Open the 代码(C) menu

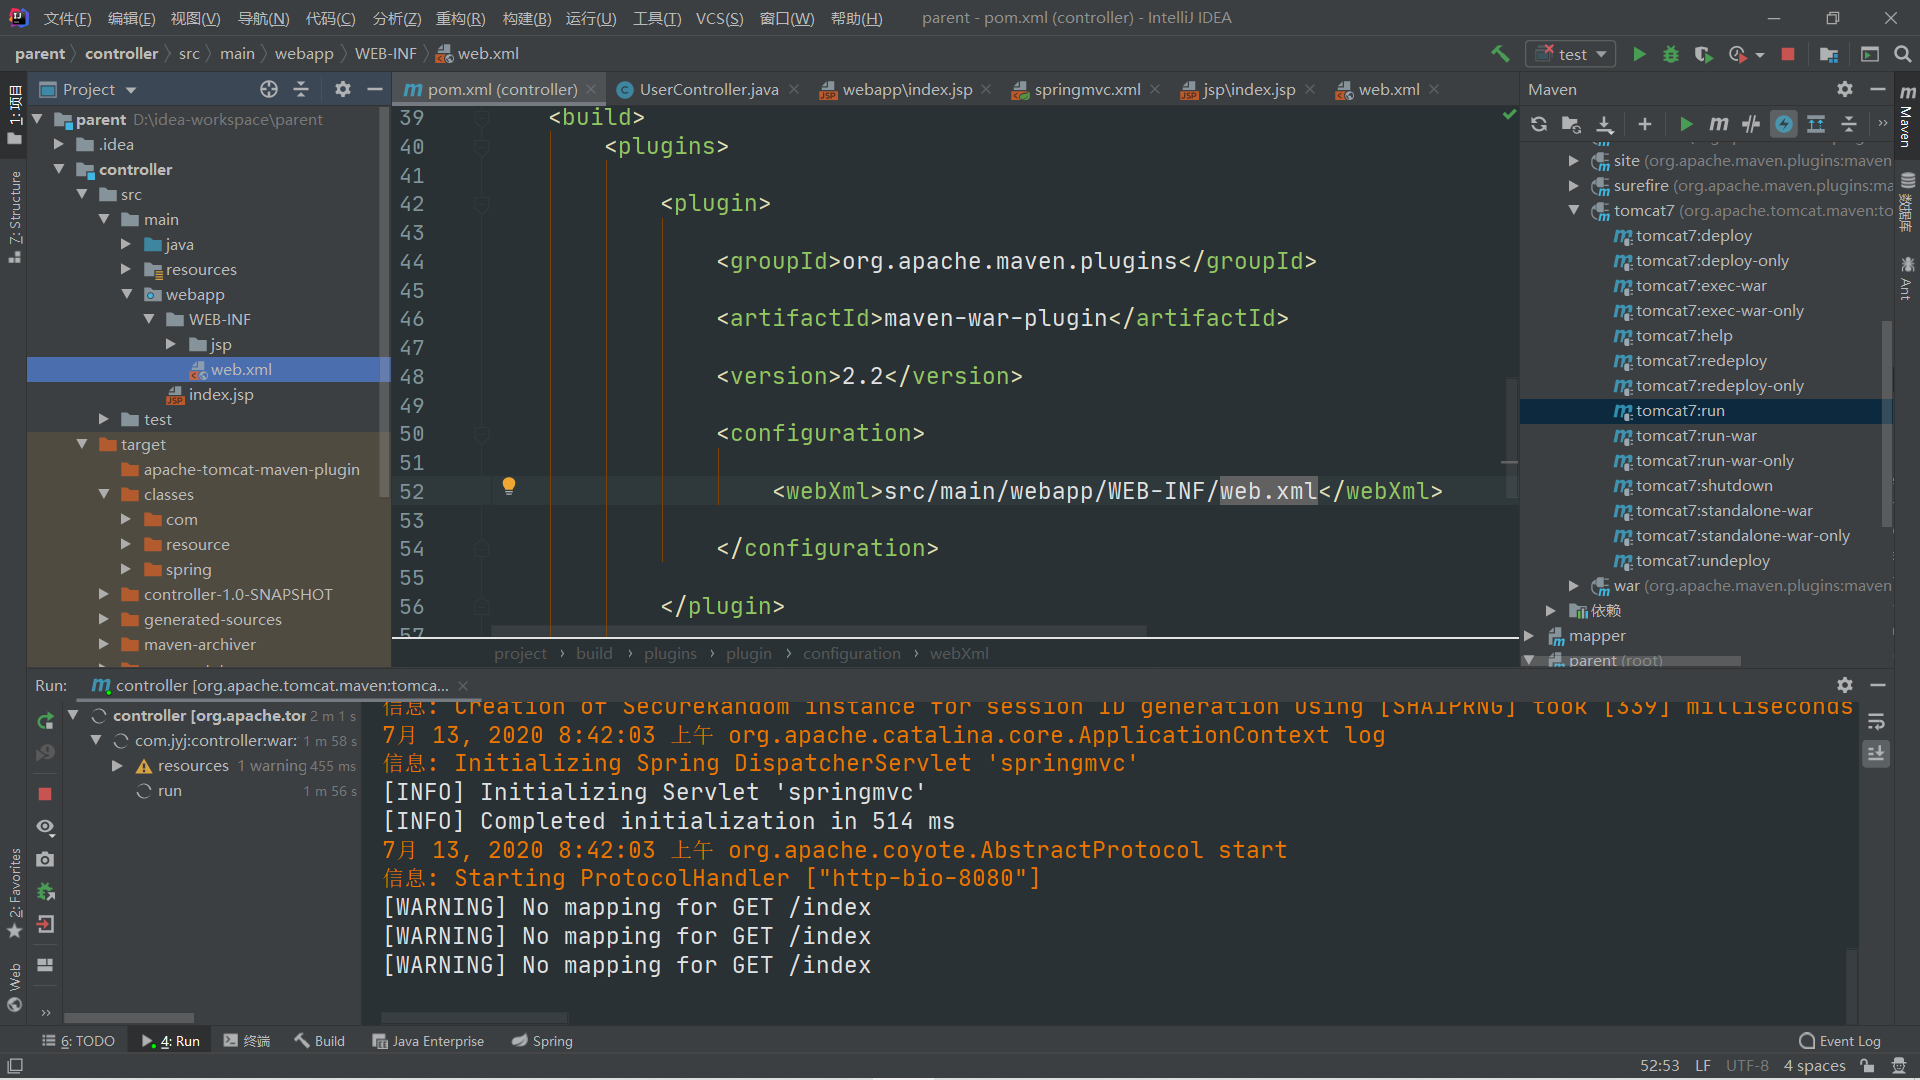tap(330, 18)
